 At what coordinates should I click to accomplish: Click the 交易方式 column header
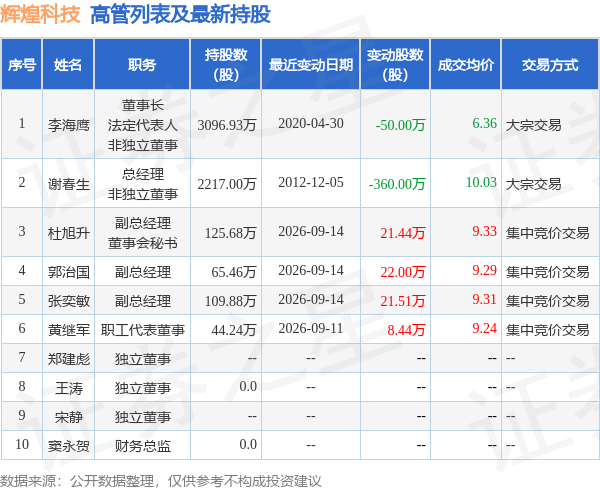pyautogui.click(x=550, y=64)
